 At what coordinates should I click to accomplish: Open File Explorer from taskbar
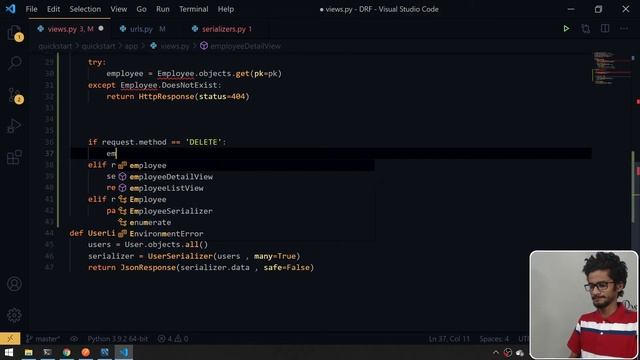click(x=29, y=352)
